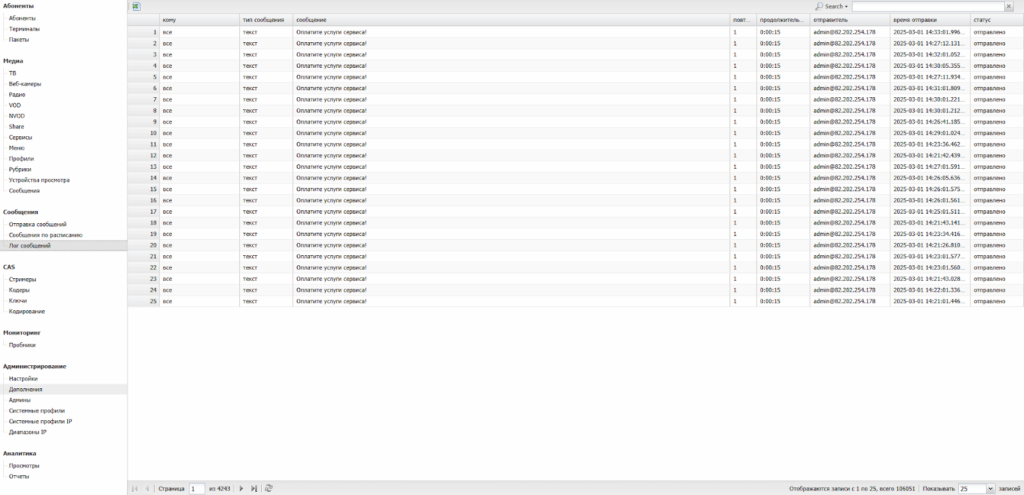Sort by время отправки column header
Screen dimensions: 1024x495
(915, 19)
